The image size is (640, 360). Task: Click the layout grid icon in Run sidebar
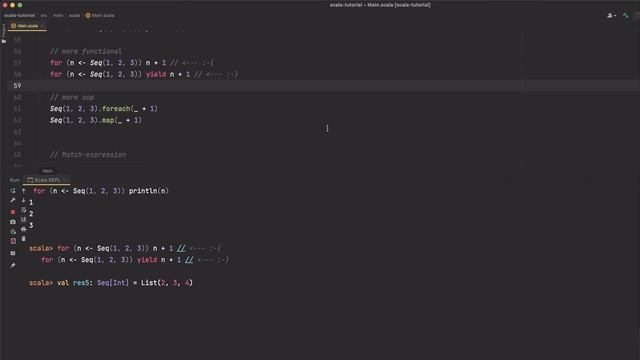(x=13, y=253)
